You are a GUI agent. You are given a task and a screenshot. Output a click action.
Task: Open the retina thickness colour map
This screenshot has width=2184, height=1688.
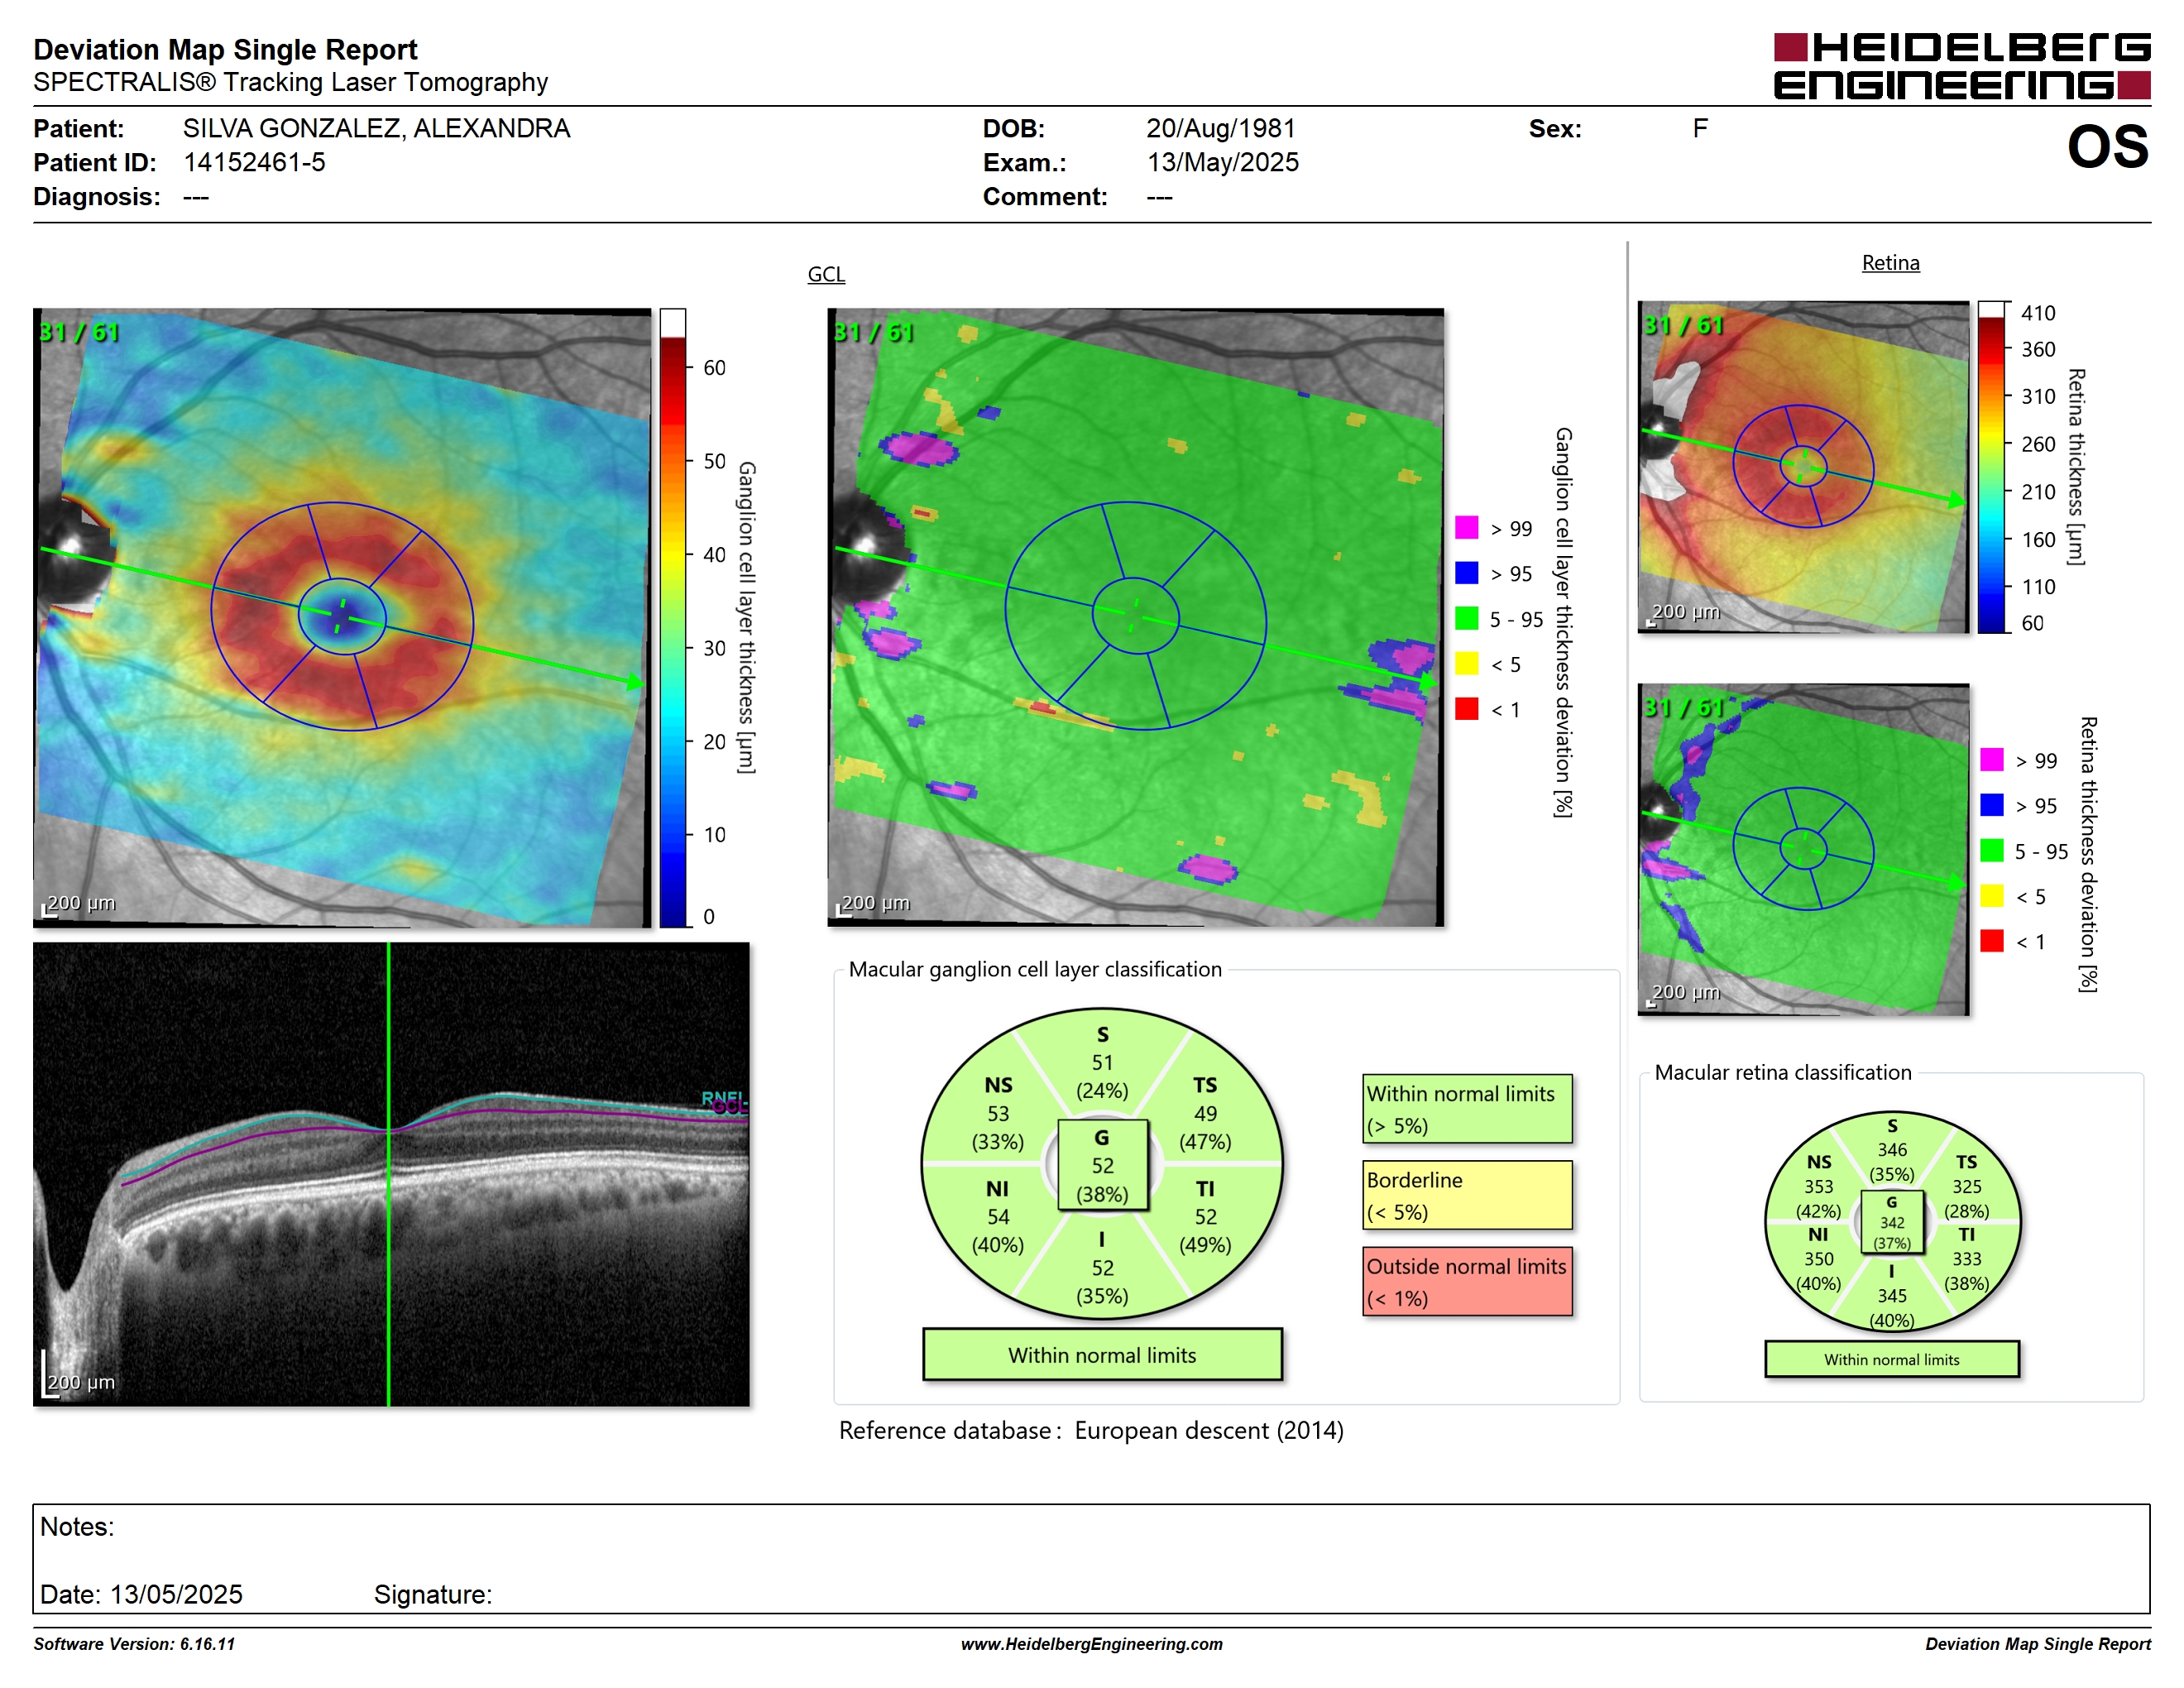(1803, 467)
